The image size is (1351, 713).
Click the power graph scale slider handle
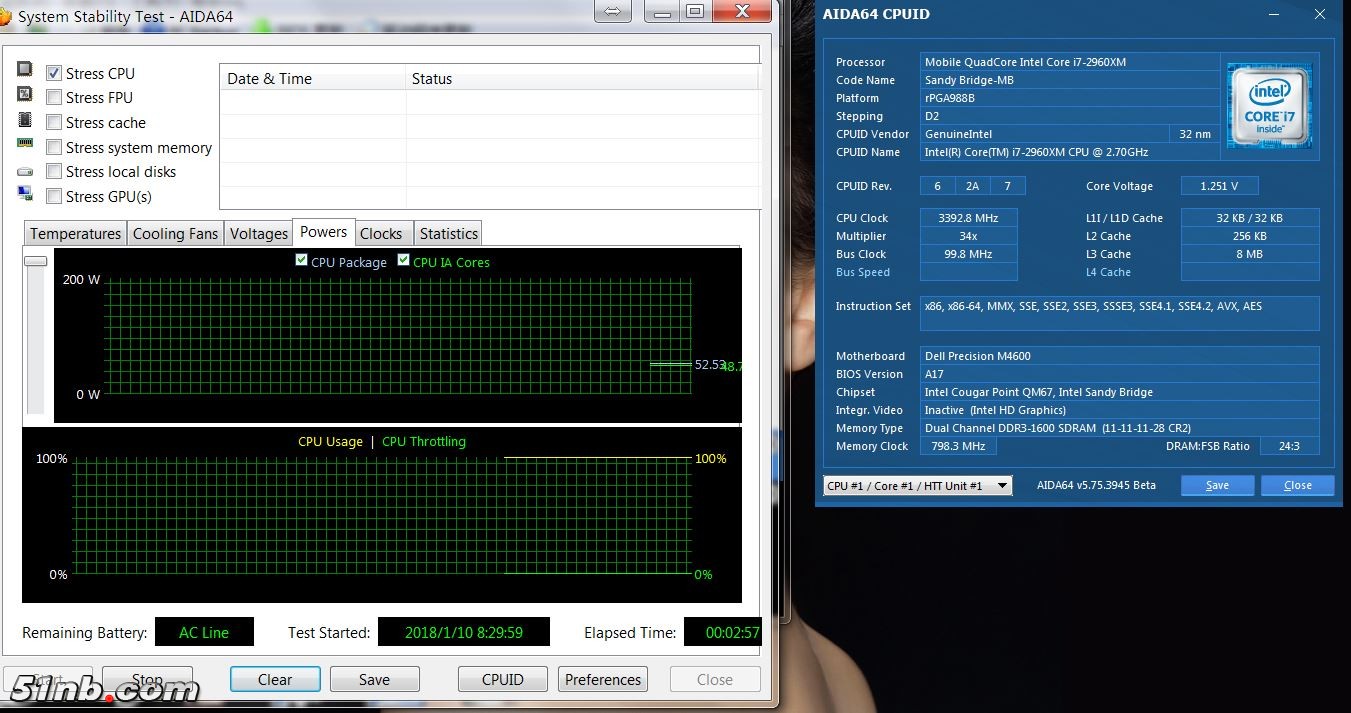coord(36,261)
